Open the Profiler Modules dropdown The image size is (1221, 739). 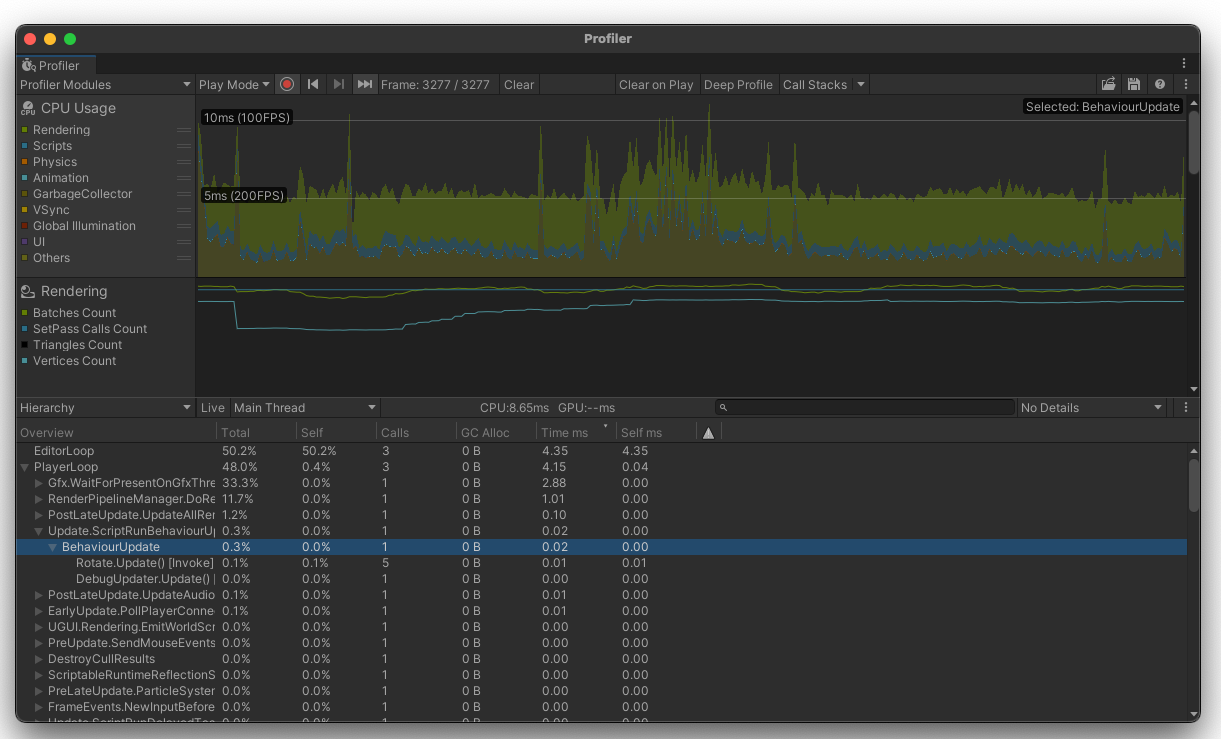[x=105, y=85]
